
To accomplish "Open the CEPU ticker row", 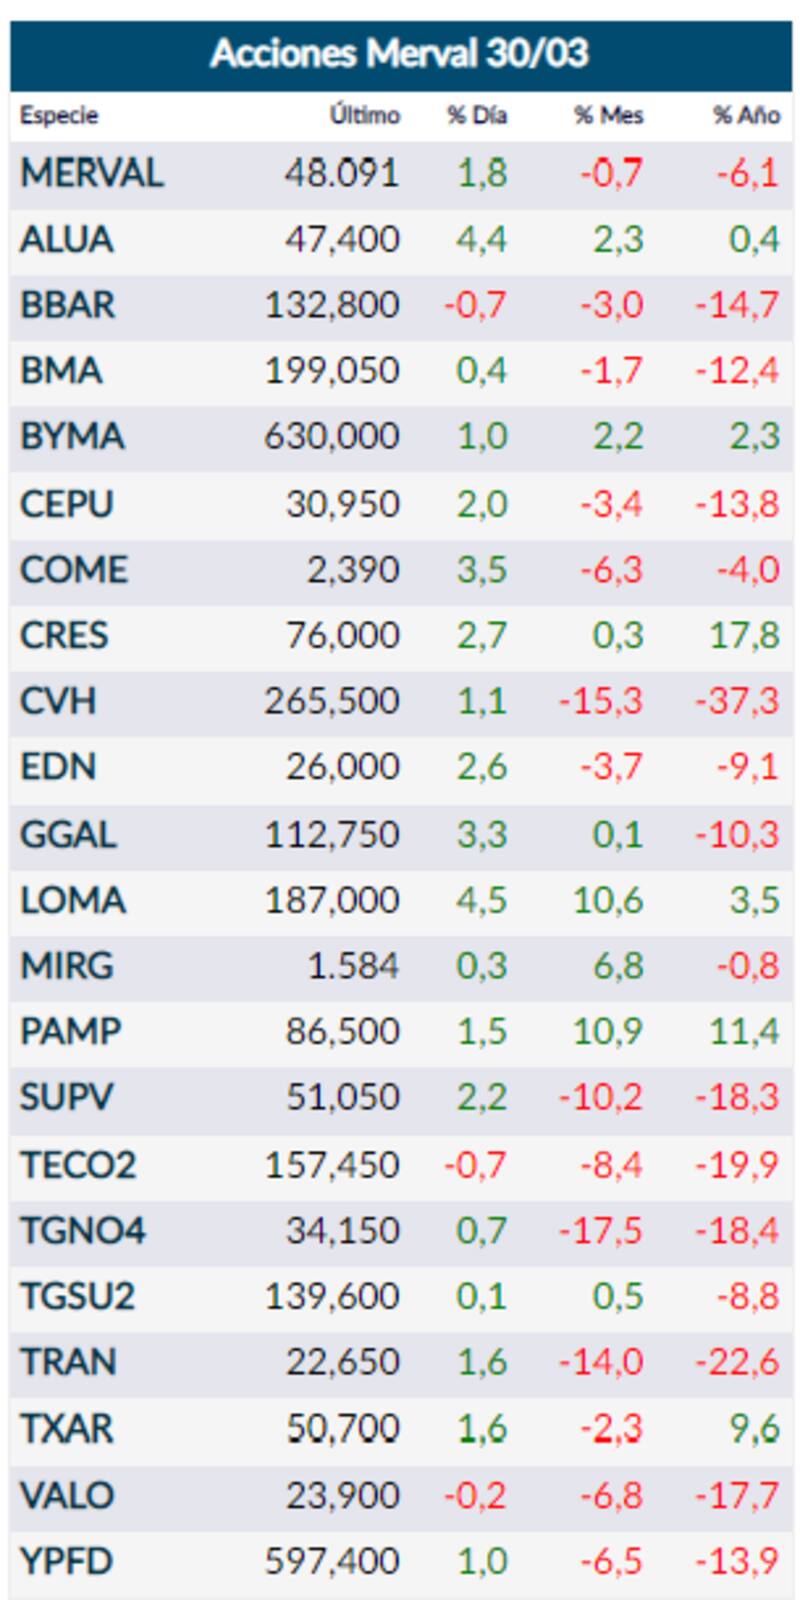I will 66,504.
